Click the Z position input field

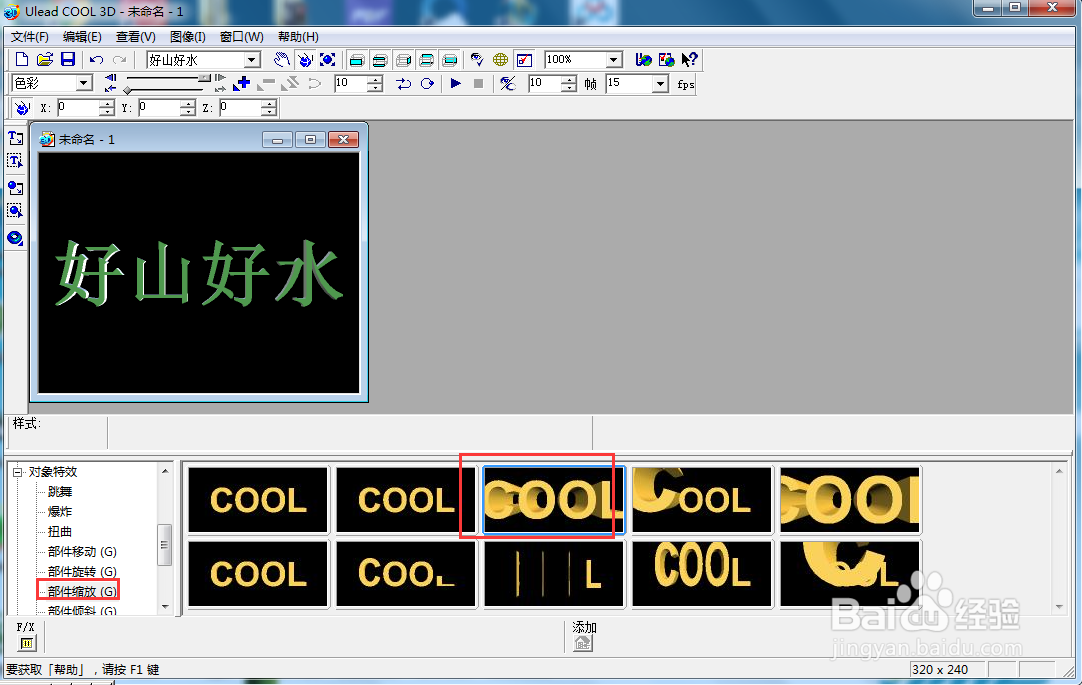click(240, 108)
